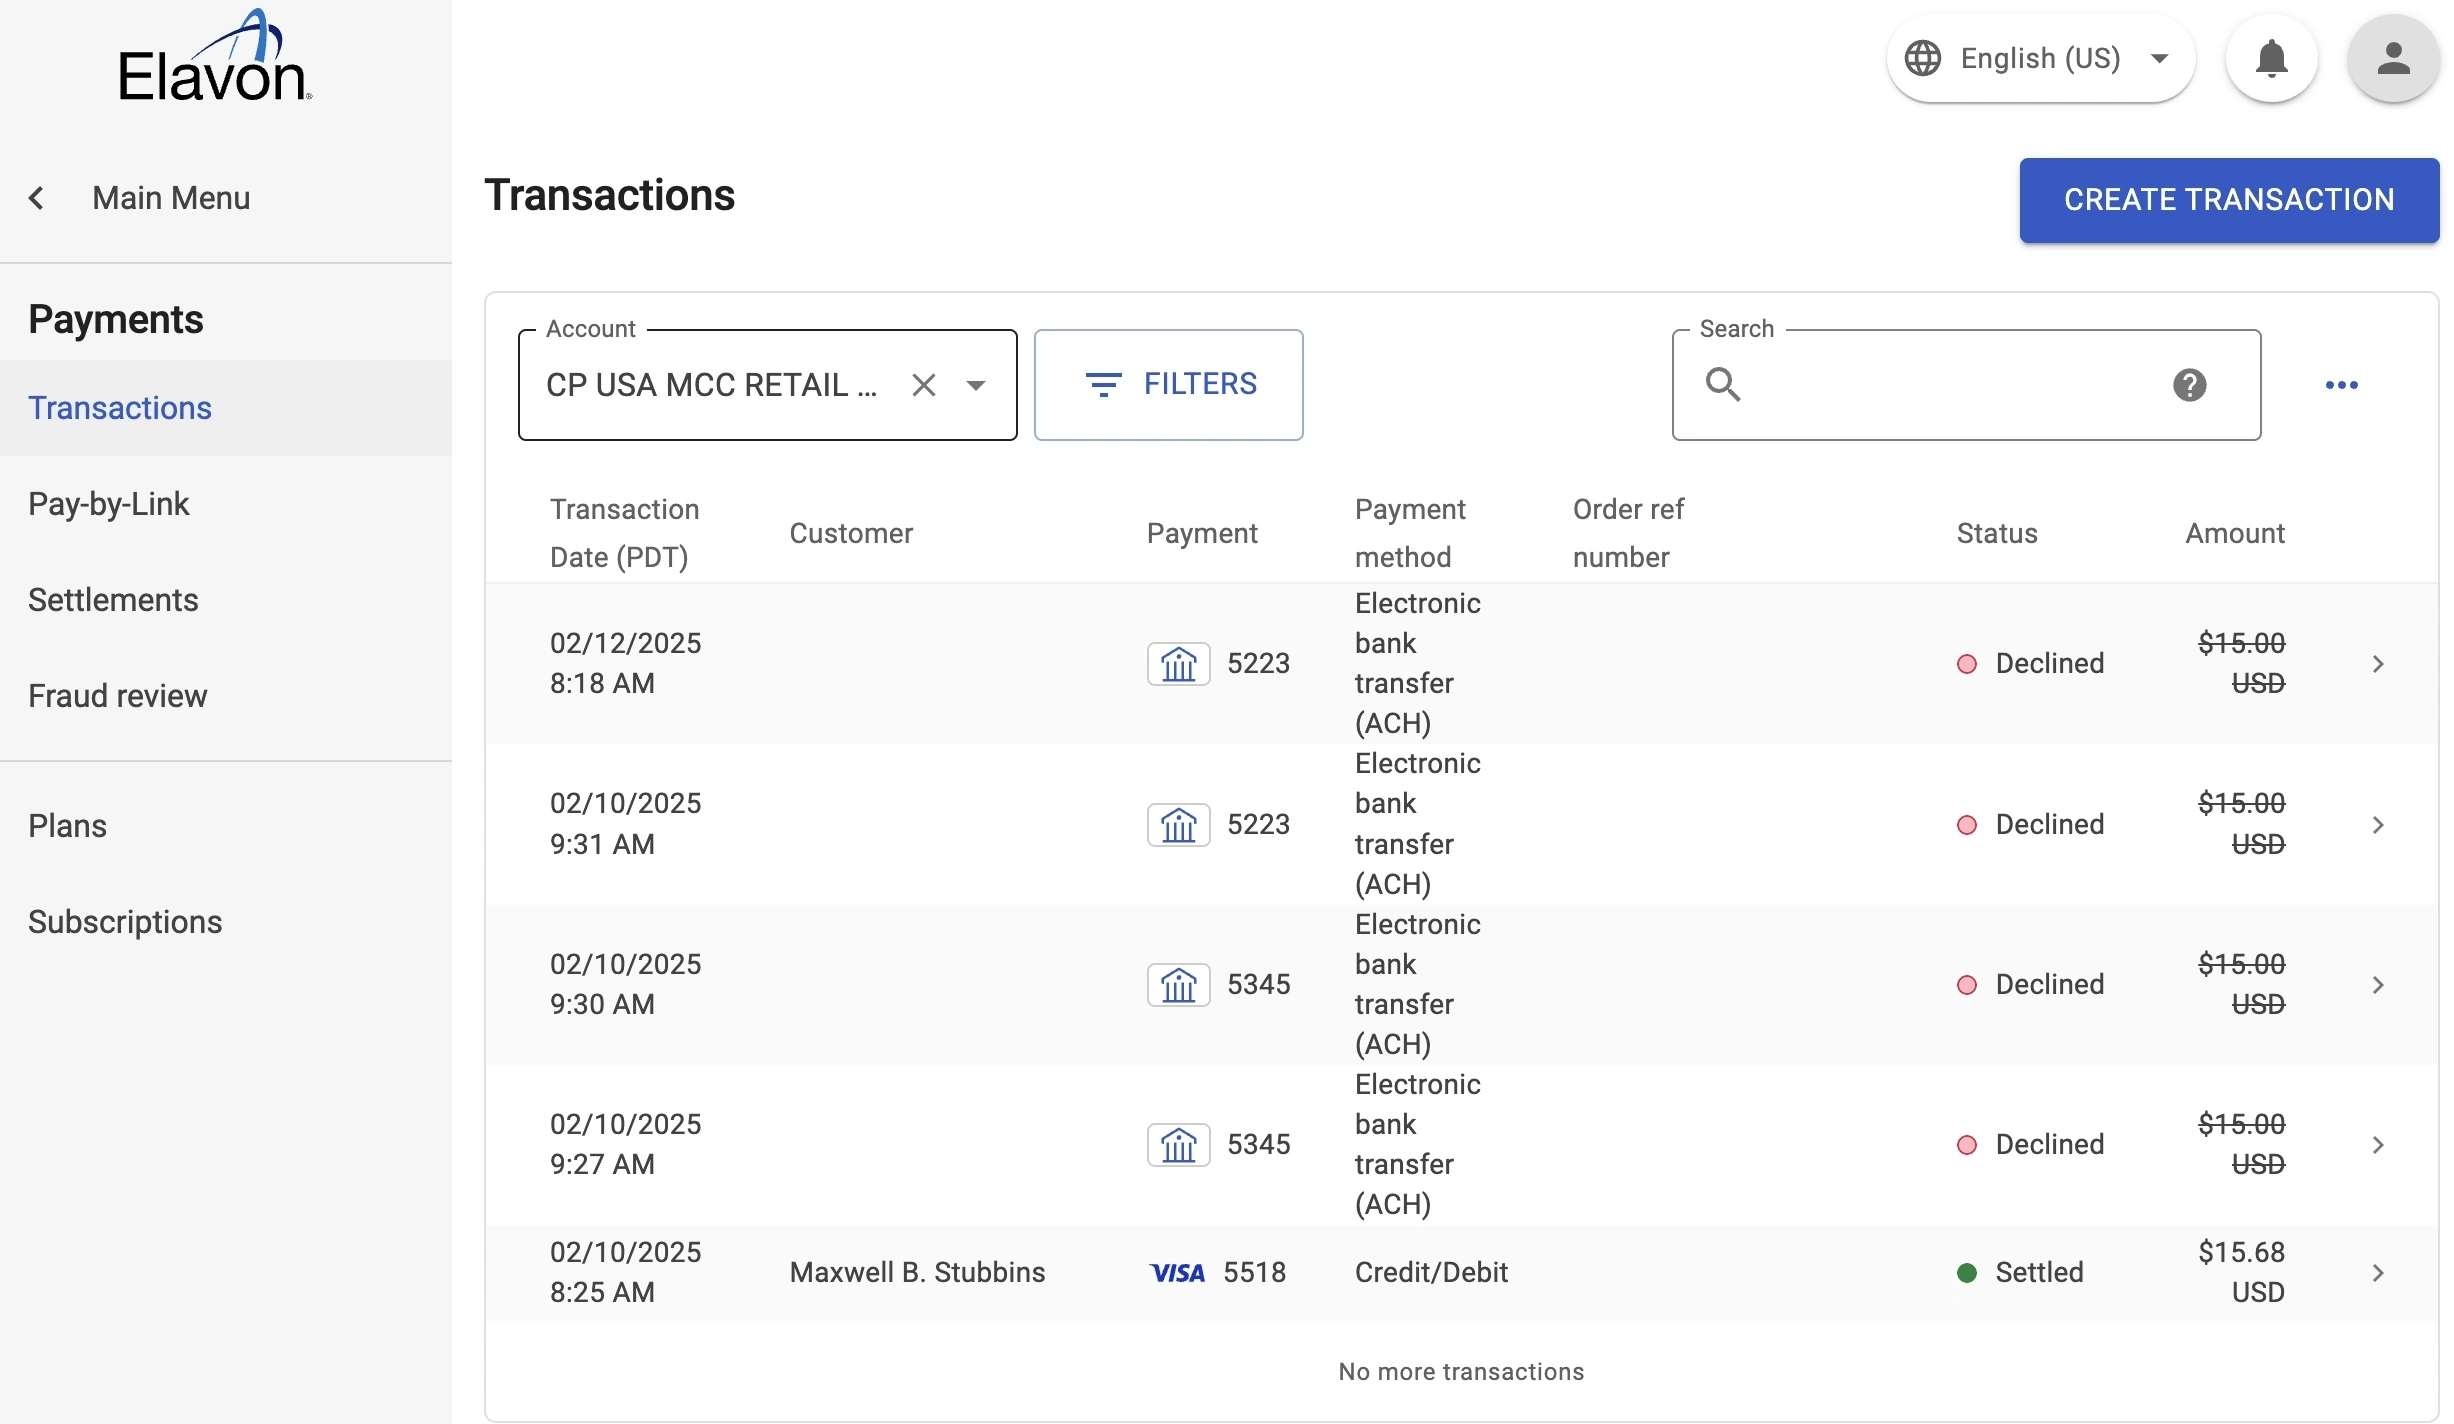Open Fraud review page
Viewport: 2454px width, 1424px height.
click(118, 696)
